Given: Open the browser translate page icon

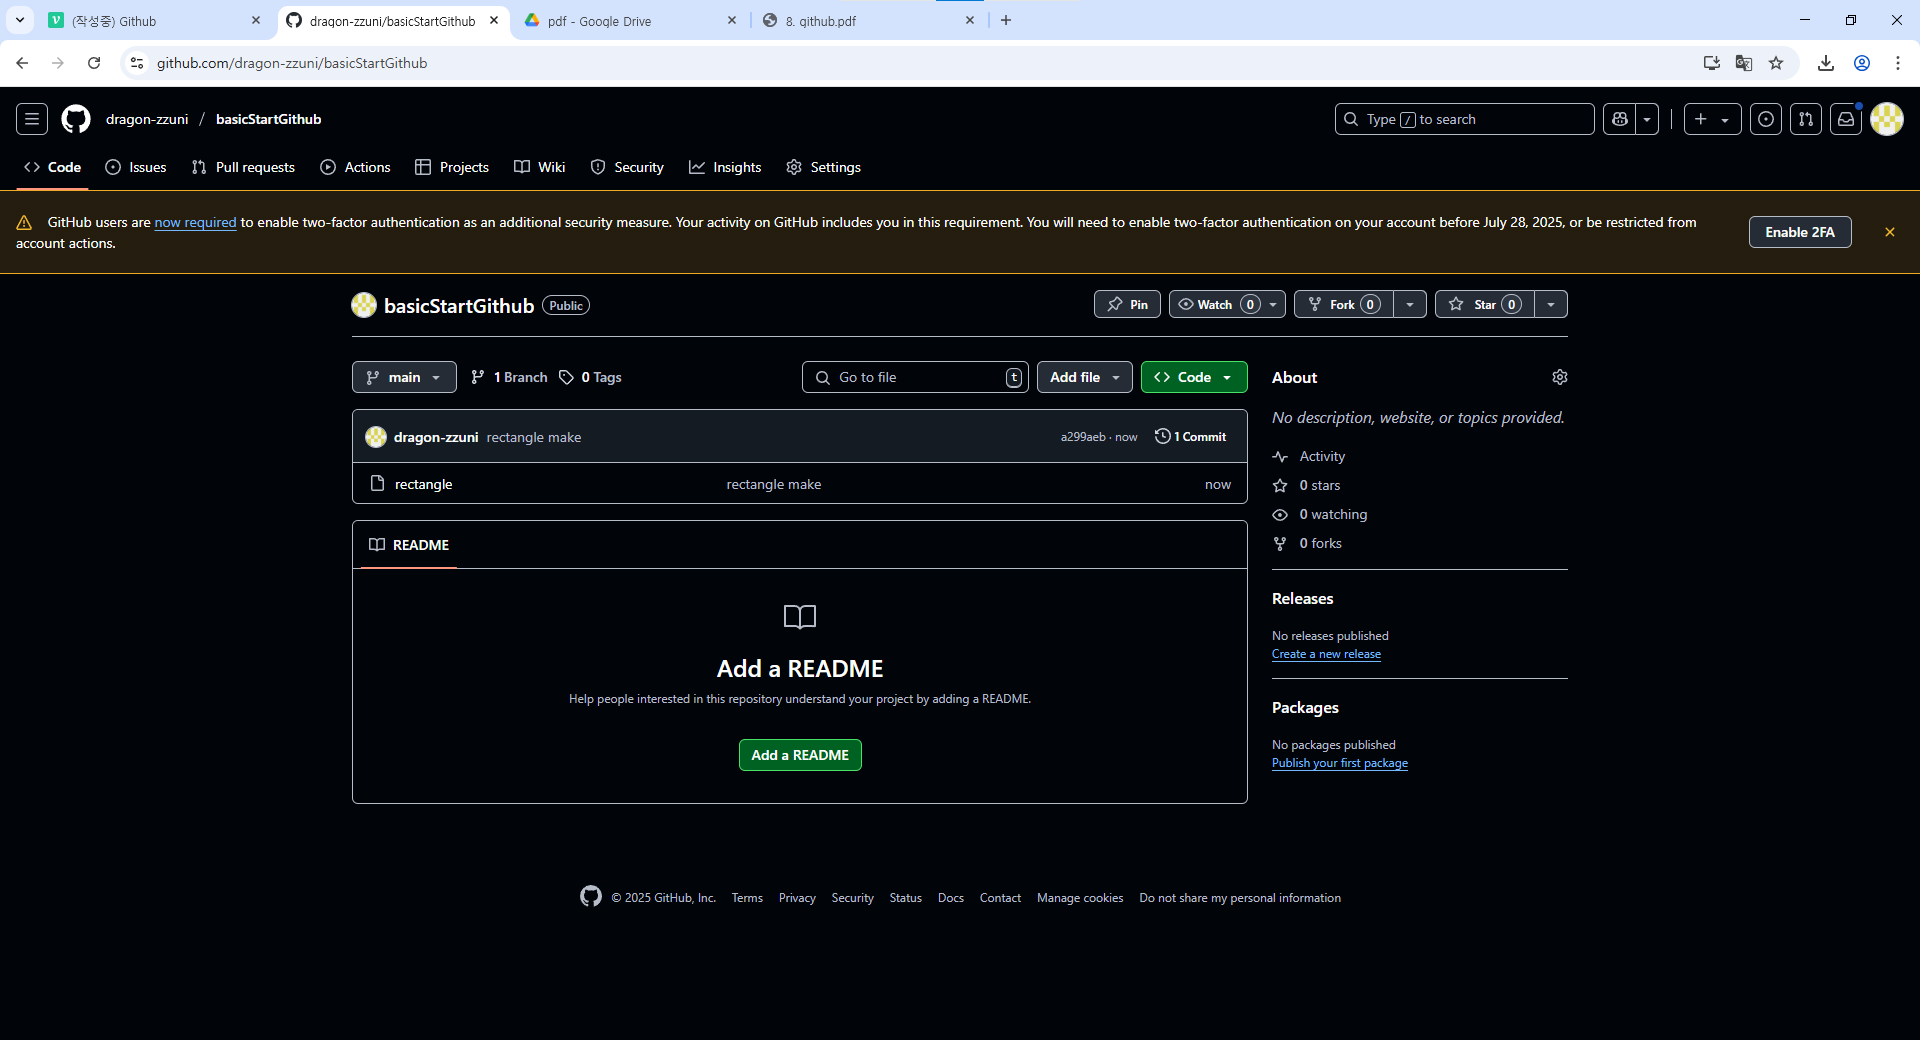Looking at the screenshot, I should click(1744, 63).
